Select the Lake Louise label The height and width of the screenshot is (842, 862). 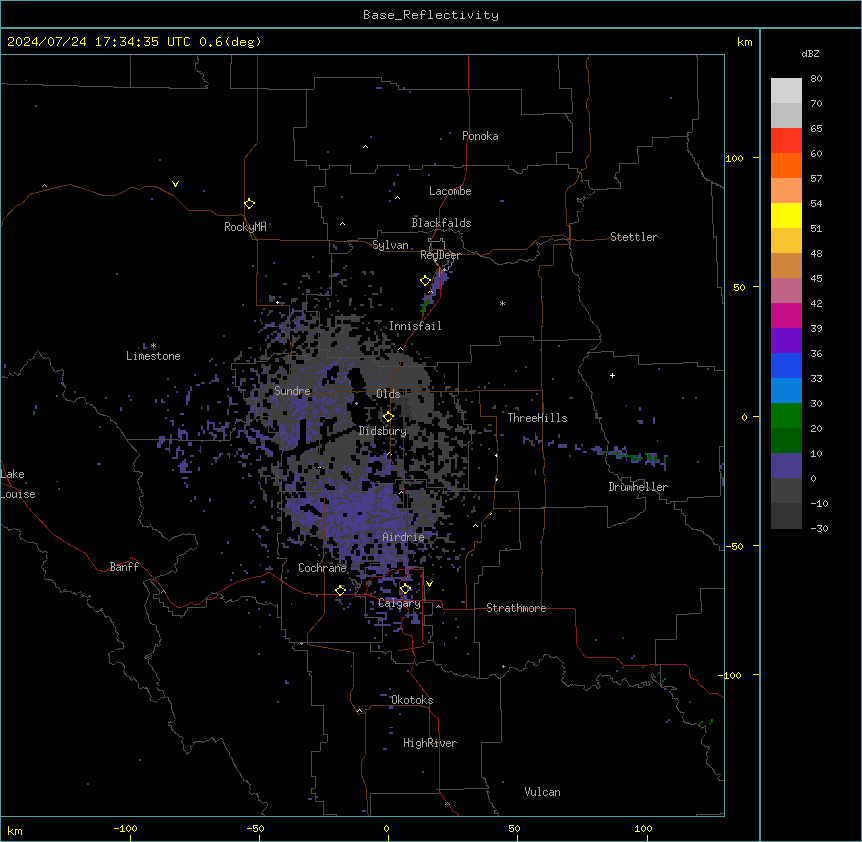click(x=18, y=484)
